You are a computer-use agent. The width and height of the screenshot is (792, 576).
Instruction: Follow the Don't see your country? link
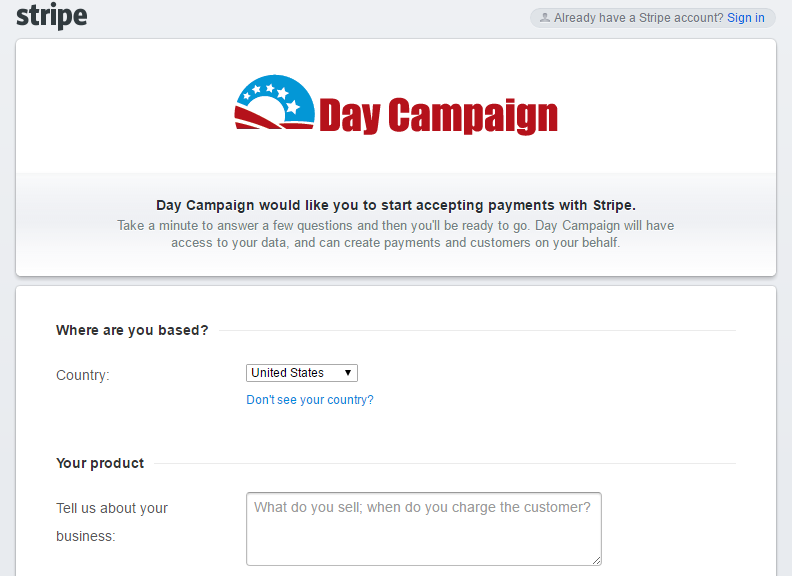coord(310,400)
